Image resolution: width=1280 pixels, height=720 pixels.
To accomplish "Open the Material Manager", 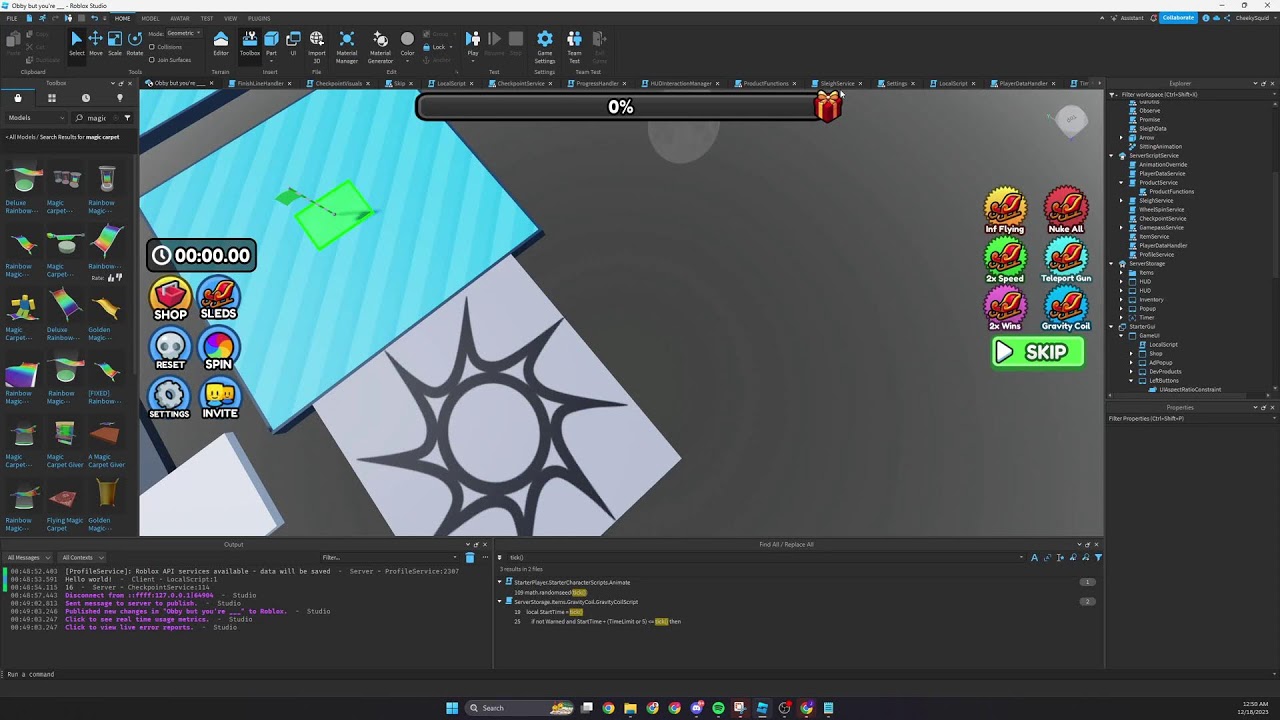I will tap(347, 45).
